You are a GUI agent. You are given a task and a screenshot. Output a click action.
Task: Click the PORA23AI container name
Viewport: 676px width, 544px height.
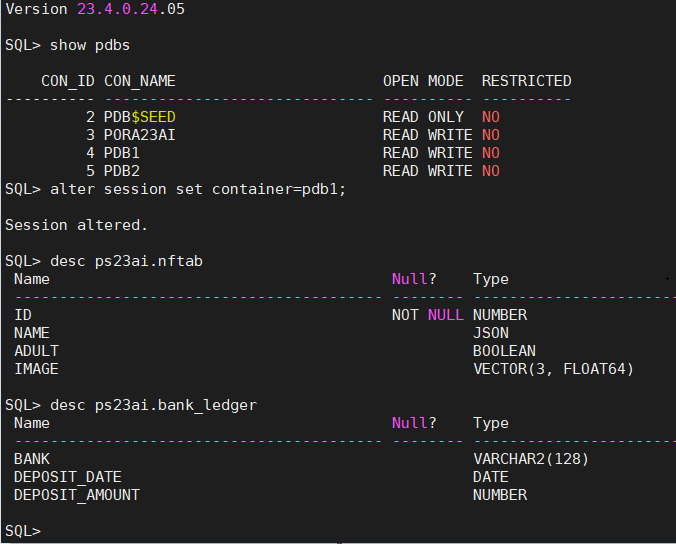click(x=140, y=135)
